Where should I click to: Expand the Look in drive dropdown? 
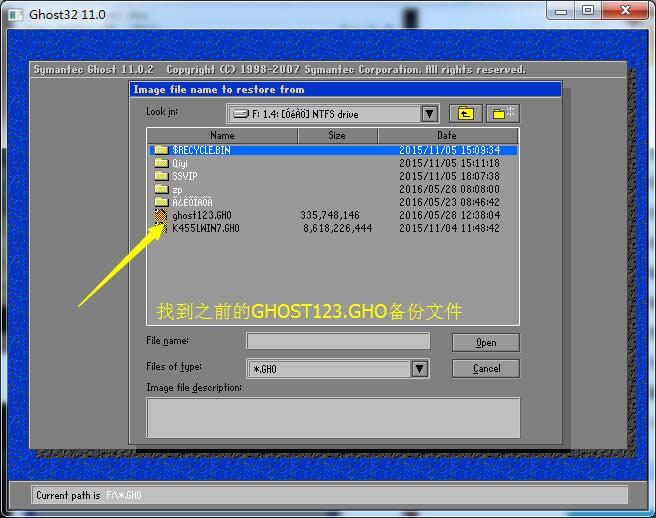click(x=429, y=114)
